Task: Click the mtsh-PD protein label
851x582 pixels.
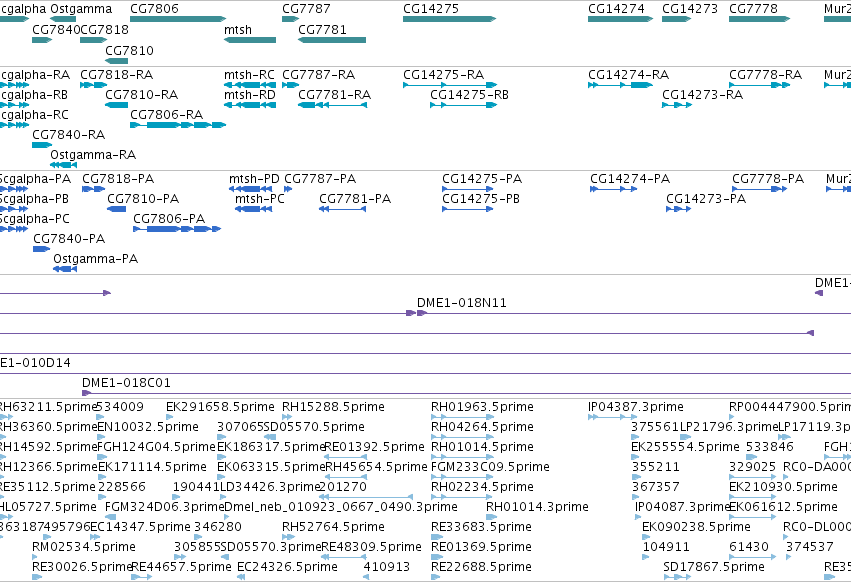Action: [254, 179]
